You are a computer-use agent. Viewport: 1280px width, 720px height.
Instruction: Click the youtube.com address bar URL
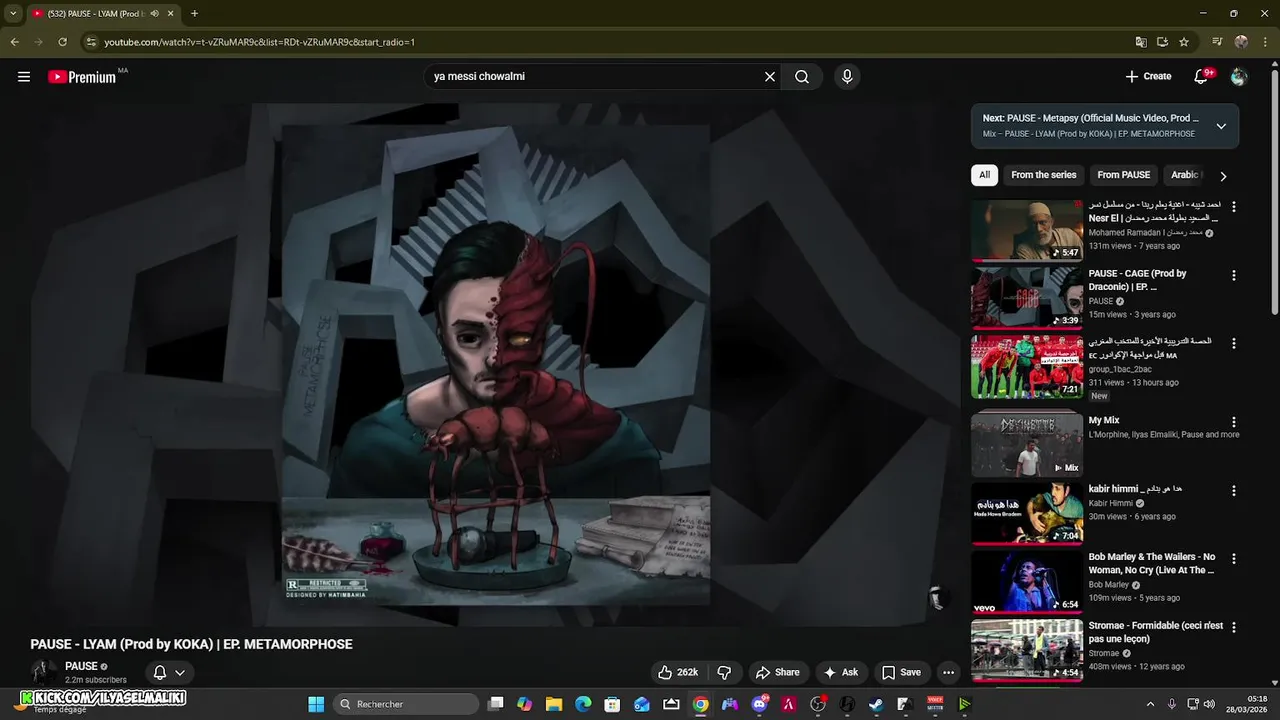pyautogui.click(x=260, y=42)
